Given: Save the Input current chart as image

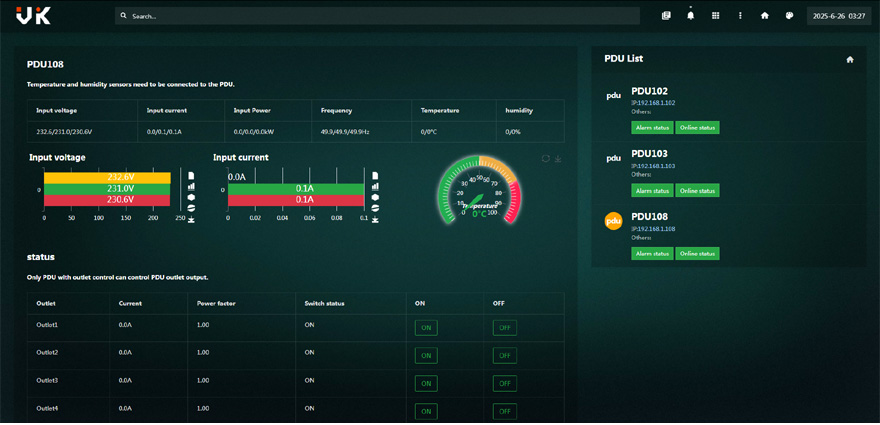Looking at the screenshot, I should pyautogui.click(x=375, y=219).
